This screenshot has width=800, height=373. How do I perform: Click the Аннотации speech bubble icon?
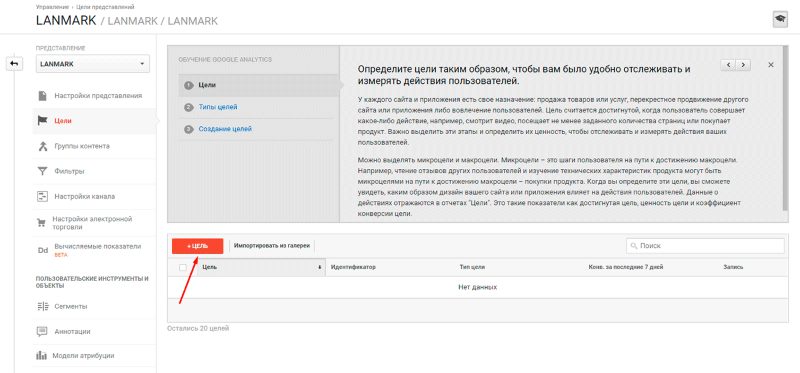pyautogui.click(x=42, y=331)
